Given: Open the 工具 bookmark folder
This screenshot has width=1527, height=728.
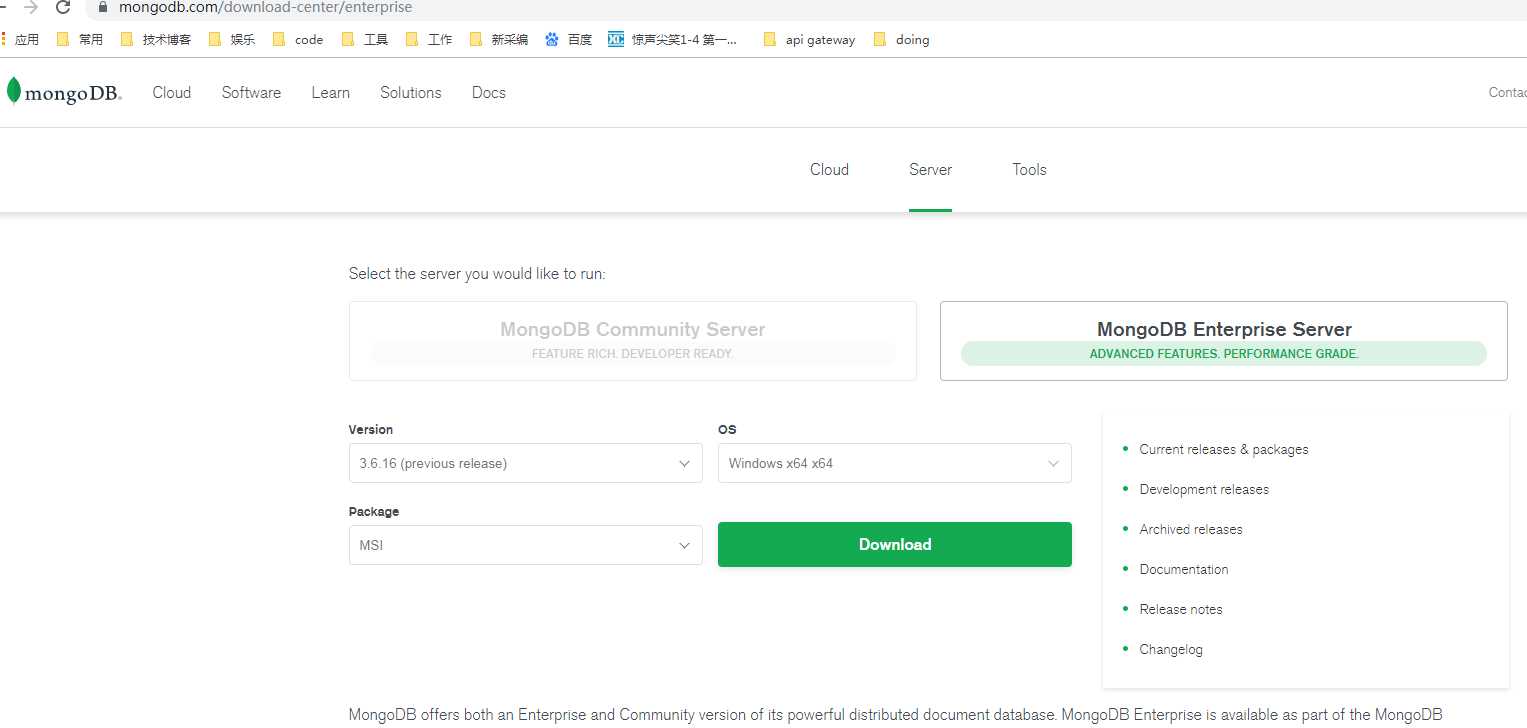Looking at the screenshot, I should (x=365, y=40).
